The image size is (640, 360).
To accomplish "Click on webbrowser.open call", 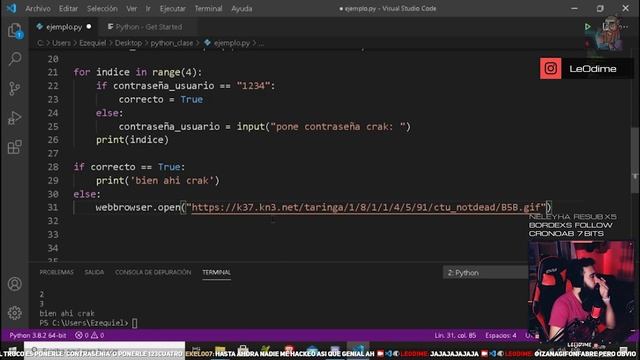I will 138,207.
